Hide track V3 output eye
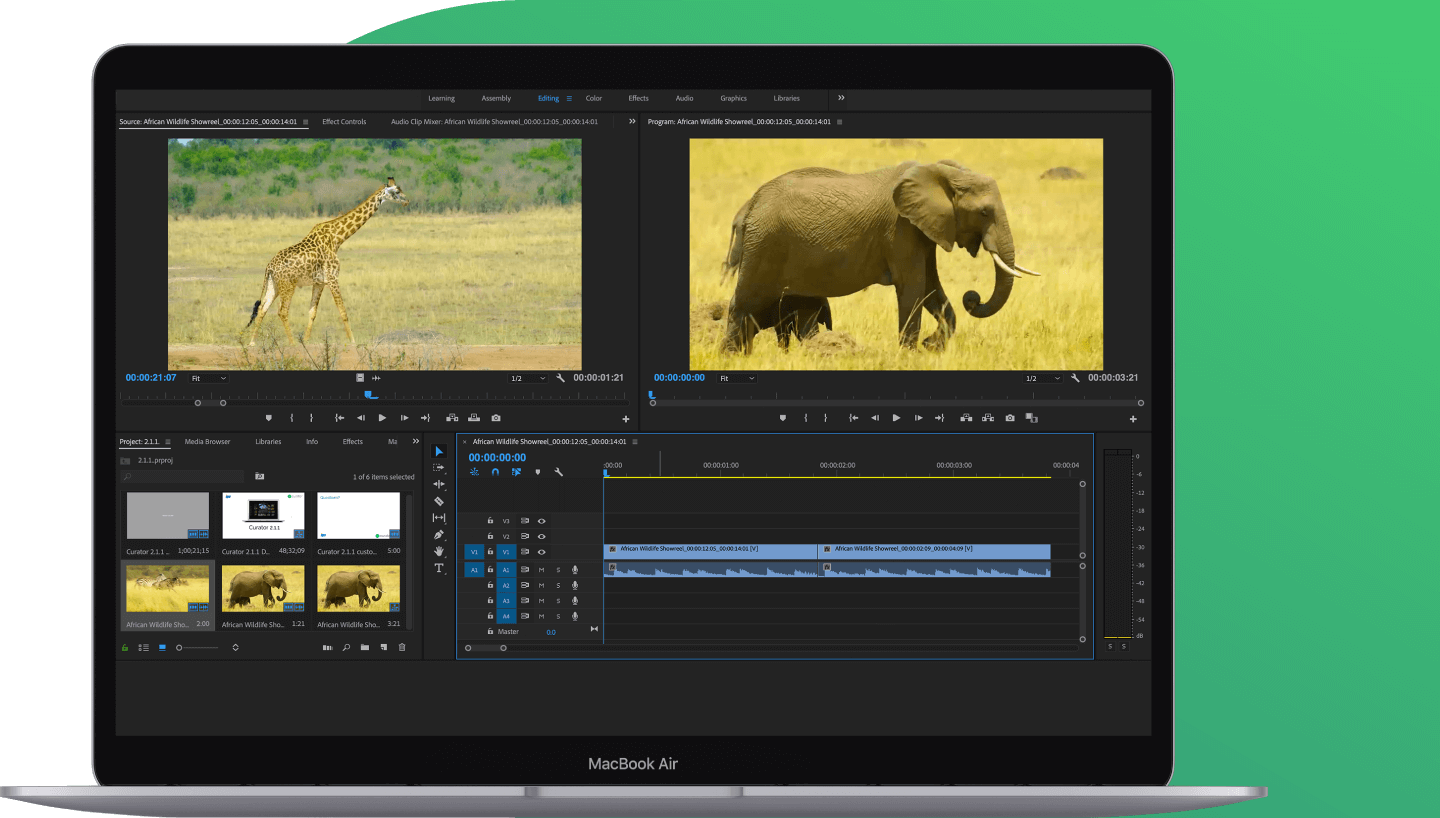The image size is (1440, 818). coord(542,521)
